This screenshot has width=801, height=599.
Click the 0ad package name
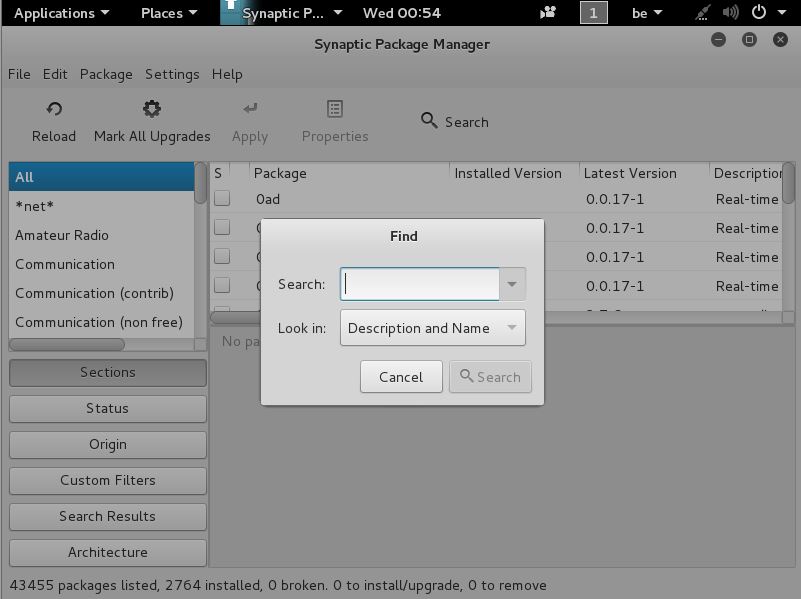point(268,199)
